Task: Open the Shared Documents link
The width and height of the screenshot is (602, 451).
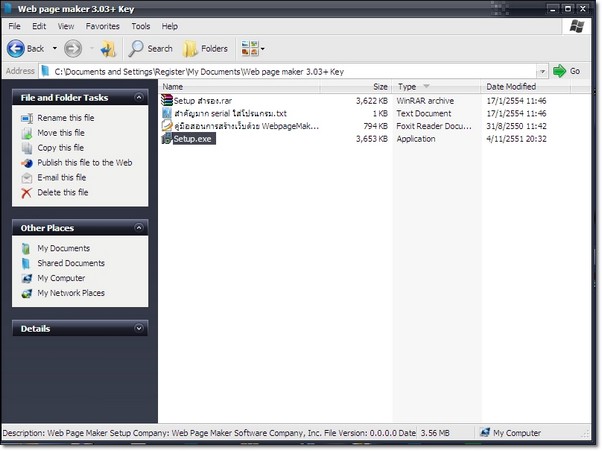Action: (71, 263)
